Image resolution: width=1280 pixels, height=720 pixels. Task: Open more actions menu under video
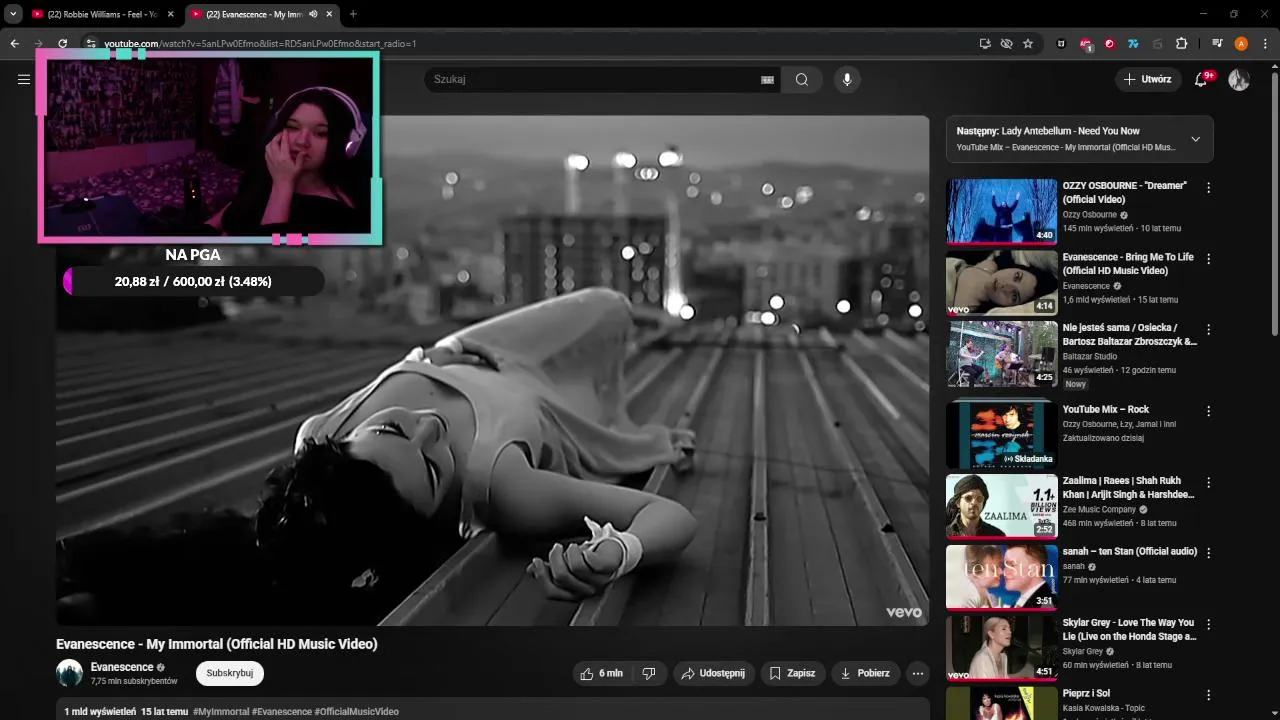[918, 674]
